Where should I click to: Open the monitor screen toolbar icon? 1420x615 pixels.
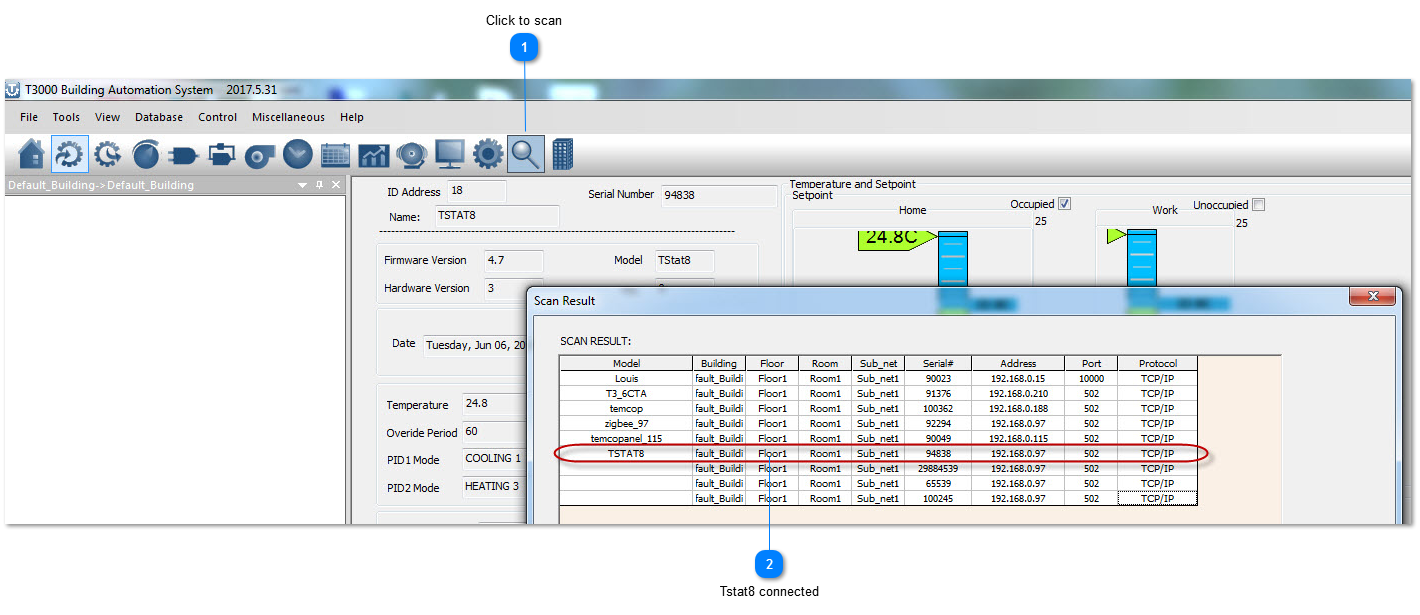(450, 154)
